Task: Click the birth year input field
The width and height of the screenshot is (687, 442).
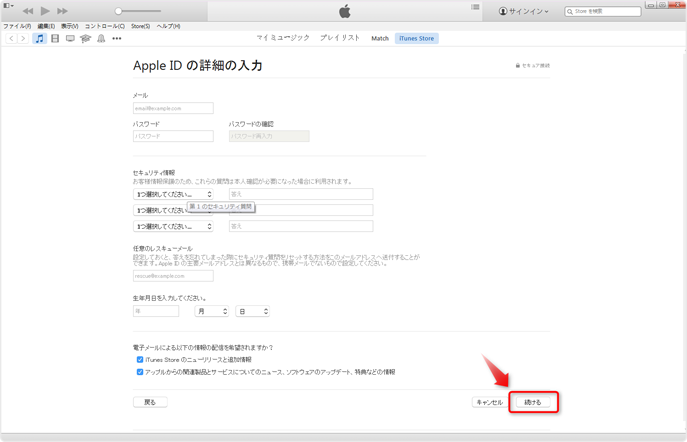Action: click(156, 311)
